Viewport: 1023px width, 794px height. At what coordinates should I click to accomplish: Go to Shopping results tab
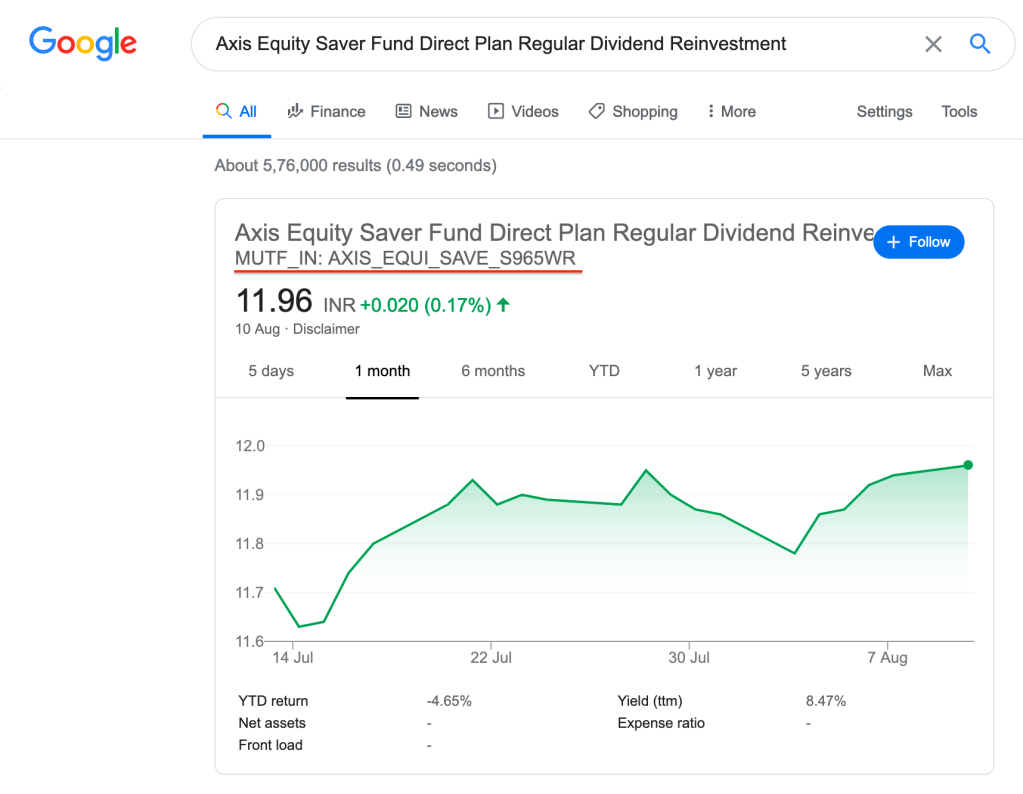pos(633,112)
